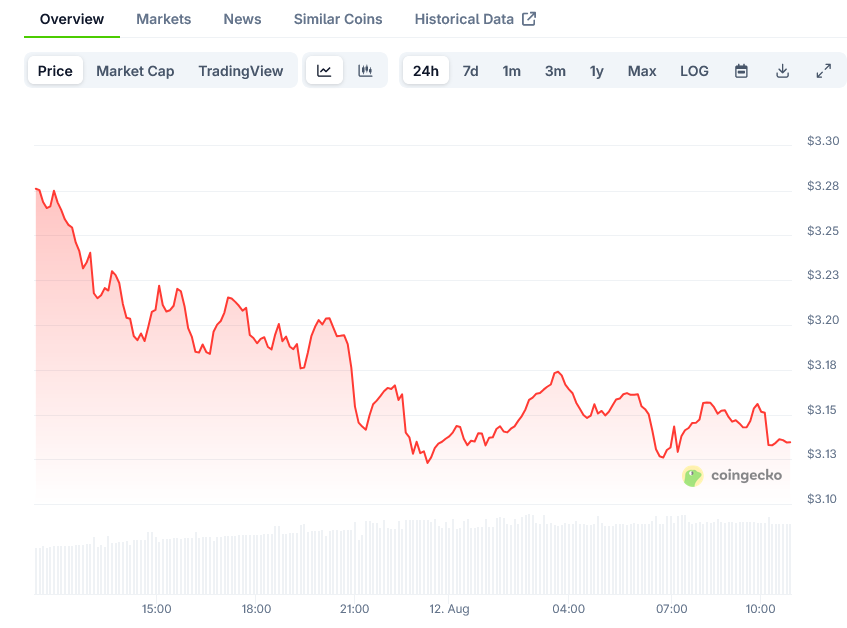The image size is (847, 628).
Task: Set time range to 1m
Action: (x=511, y=71)
